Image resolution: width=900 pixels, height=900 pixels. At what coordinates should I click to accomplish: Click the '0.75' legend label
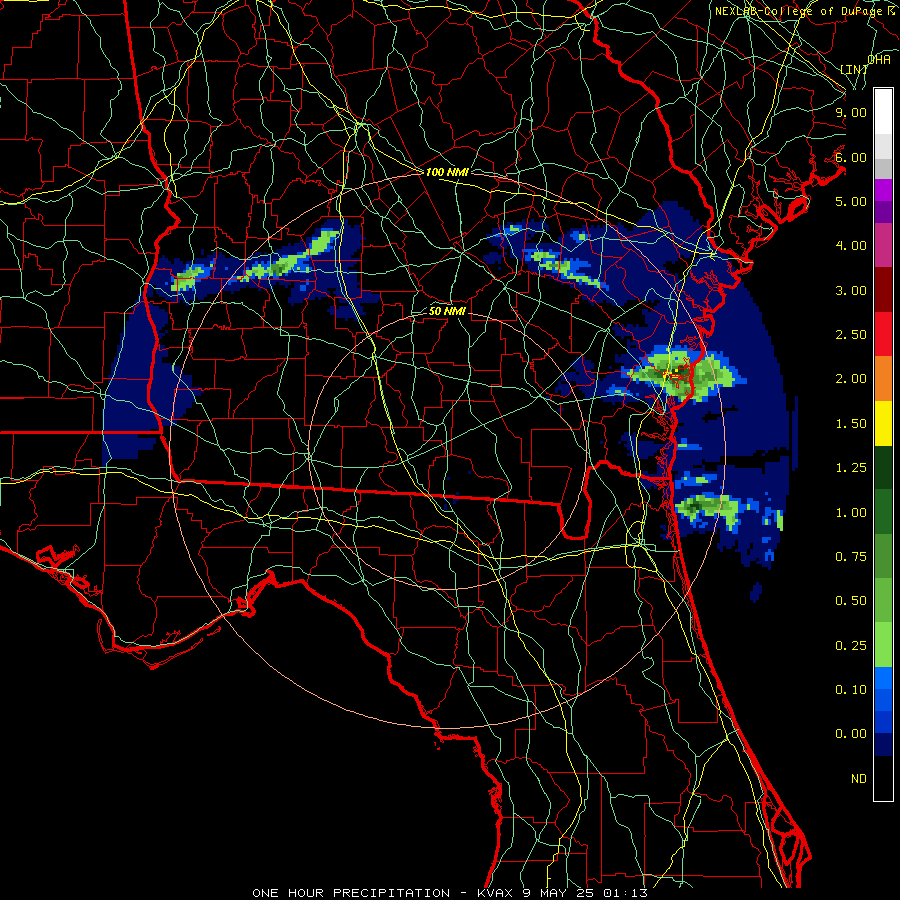point(851,557)
